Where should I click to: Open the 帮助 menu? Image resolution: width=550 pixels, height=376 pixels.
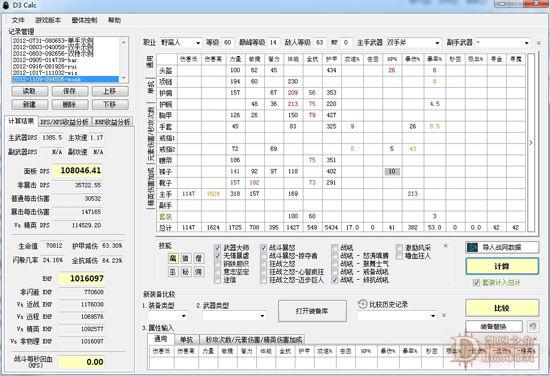(114, 20)
